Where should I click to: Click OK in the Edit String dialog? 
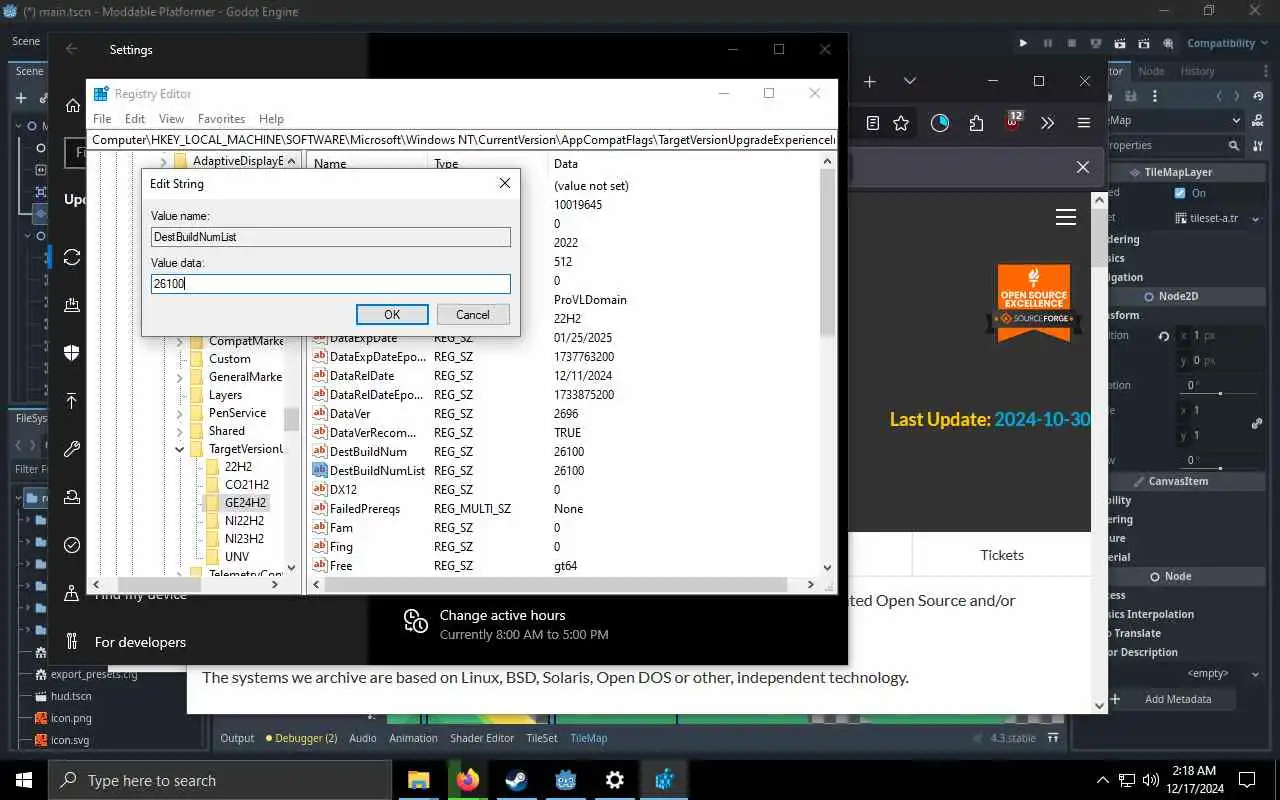click(x=392, y=314)
